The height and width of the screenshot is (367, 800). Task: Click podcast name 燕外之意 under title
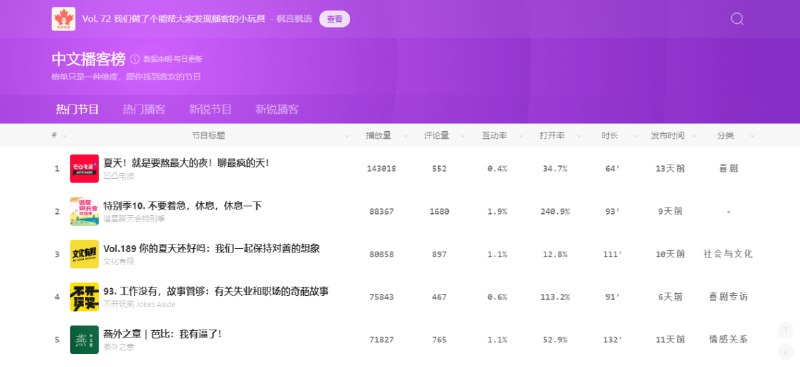click(119, 347)
